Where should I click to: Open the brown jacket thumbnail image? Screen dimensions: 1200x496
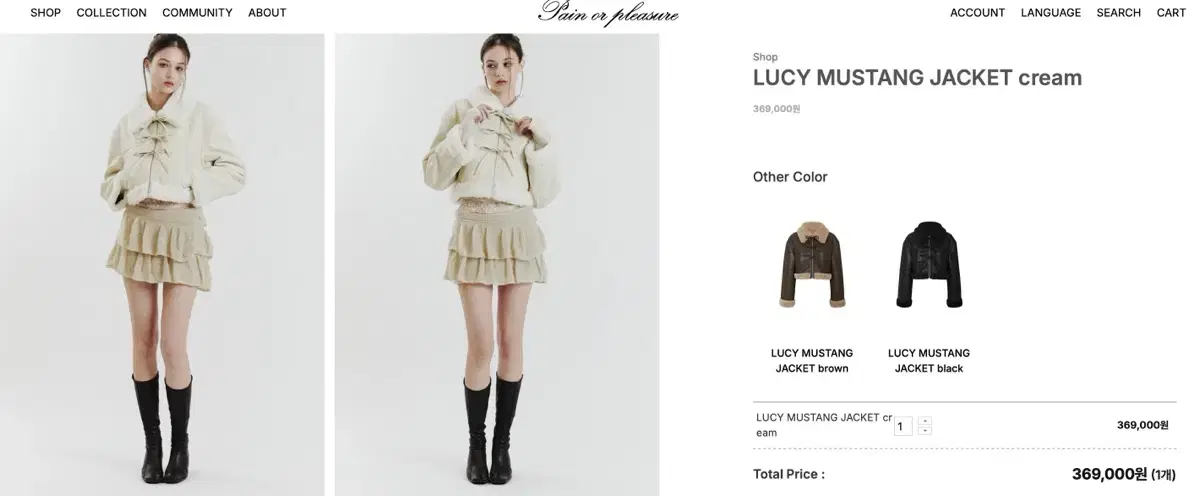(x=812, y=263)
